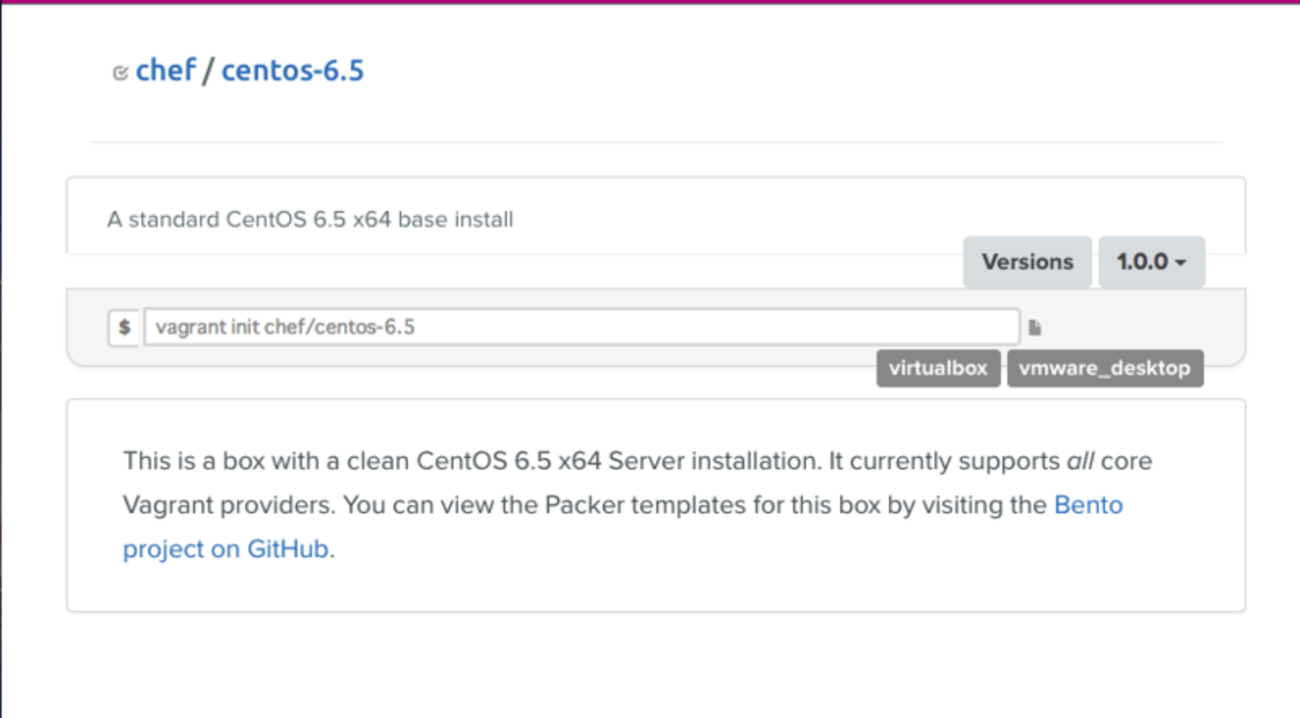Open the chef user profile link
1300x718 pixels.
coord(166,71)
